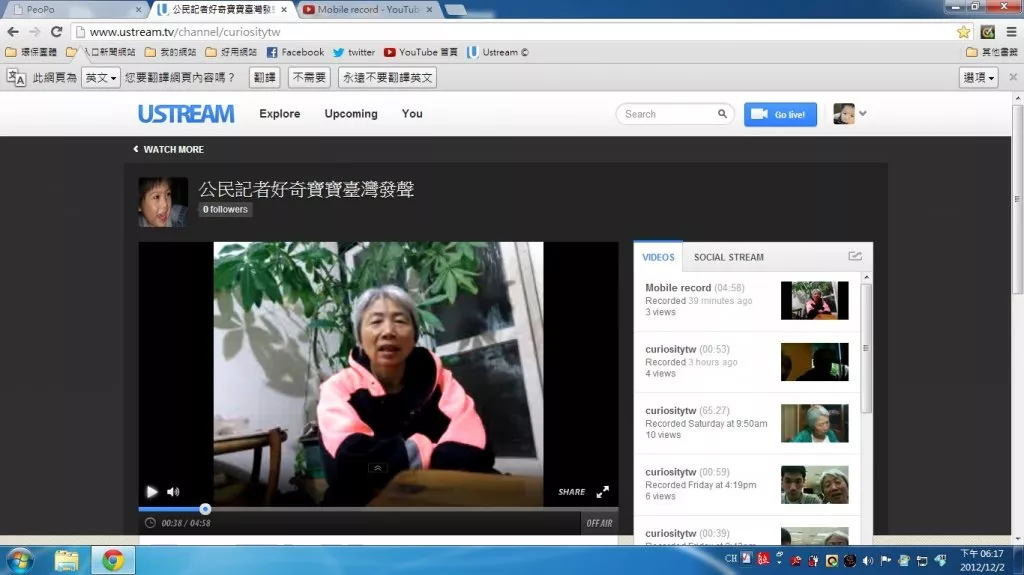The width and height of the screenshot is (1024, 575).
Task: Click 永遠不要翻譯英文 button
Action: pyautogui.click(x=387, y=78)
